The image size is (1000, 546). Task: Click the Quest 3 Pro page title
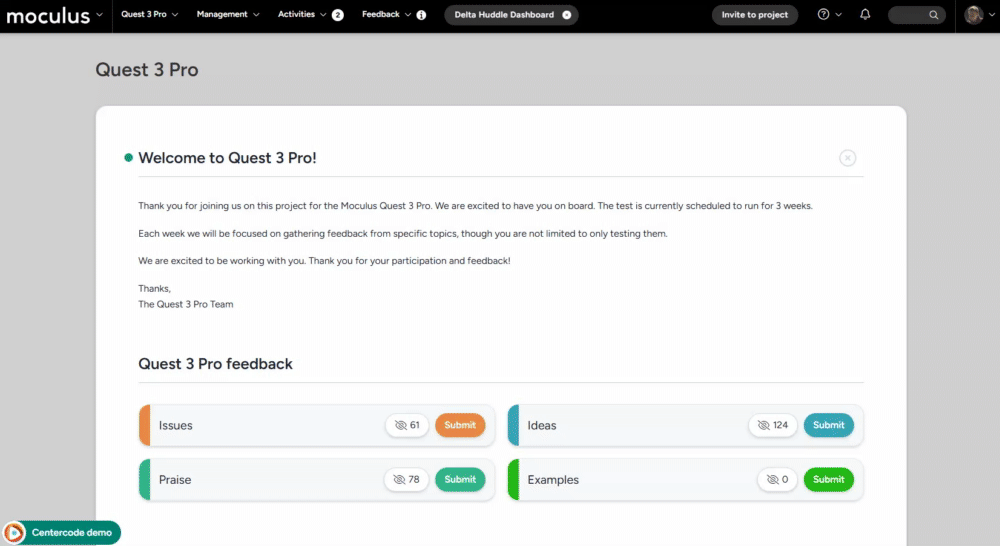click(147, 70)
